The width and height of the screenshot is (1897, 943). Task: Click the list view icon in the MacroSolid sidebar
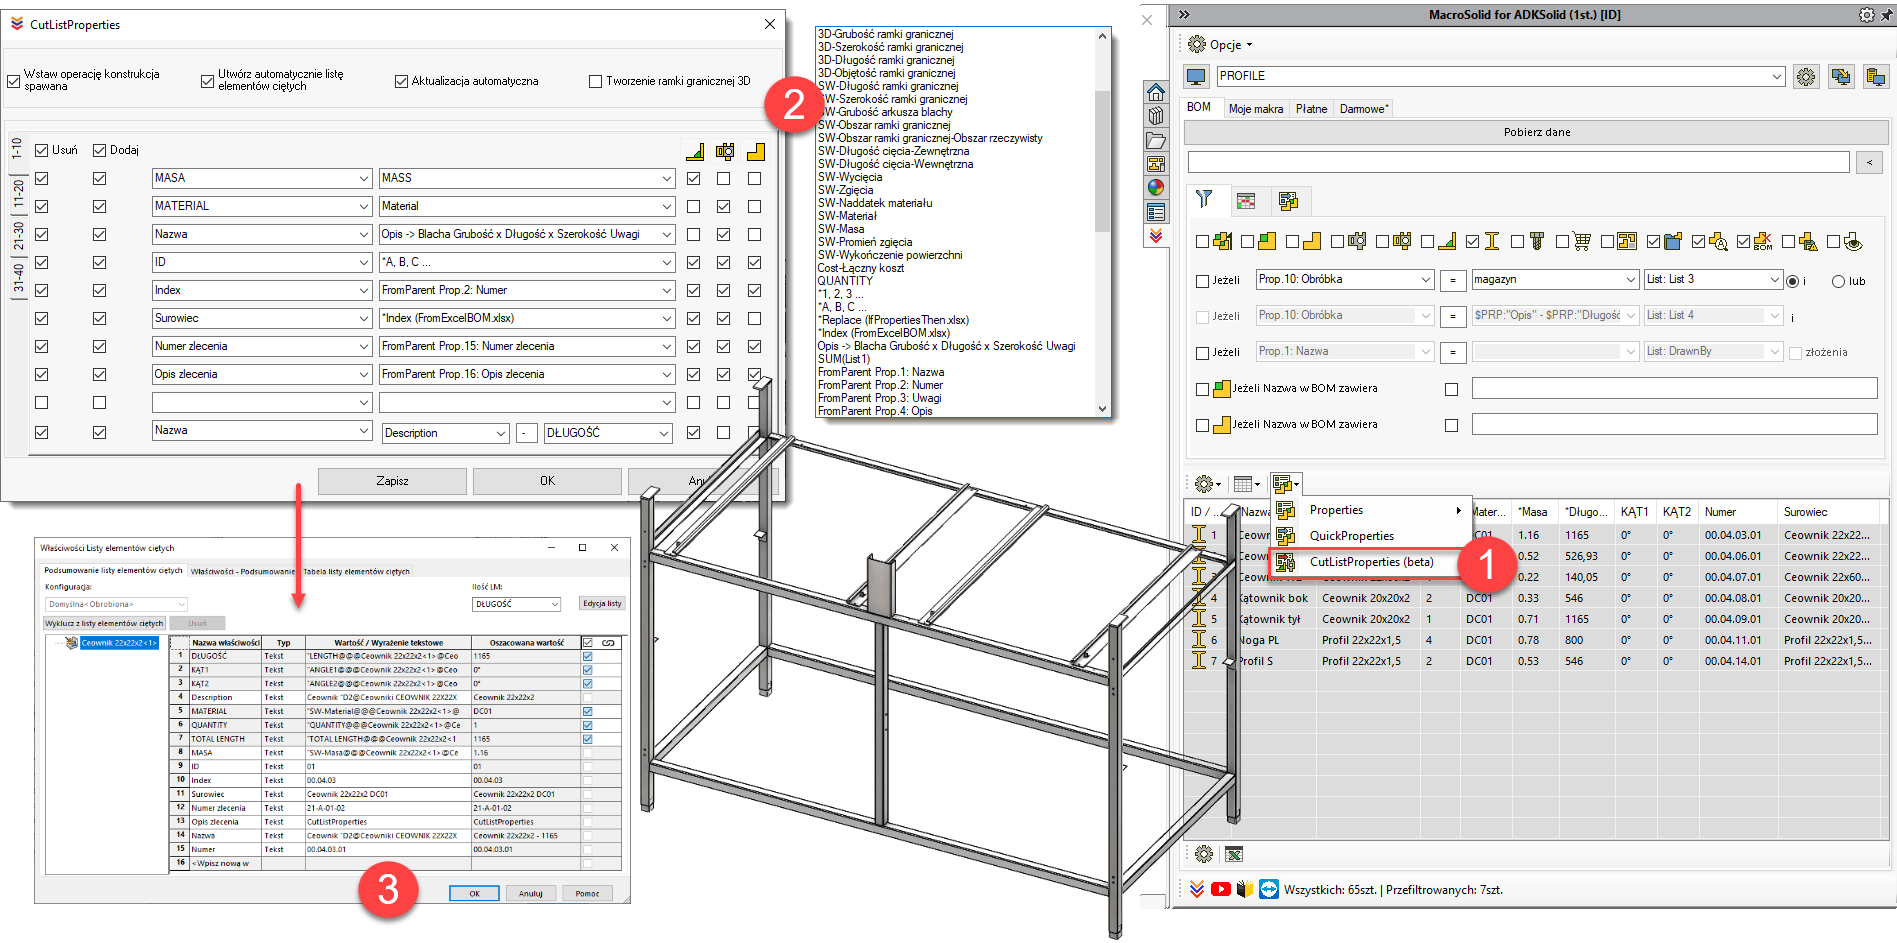[x=1156, y=212]
